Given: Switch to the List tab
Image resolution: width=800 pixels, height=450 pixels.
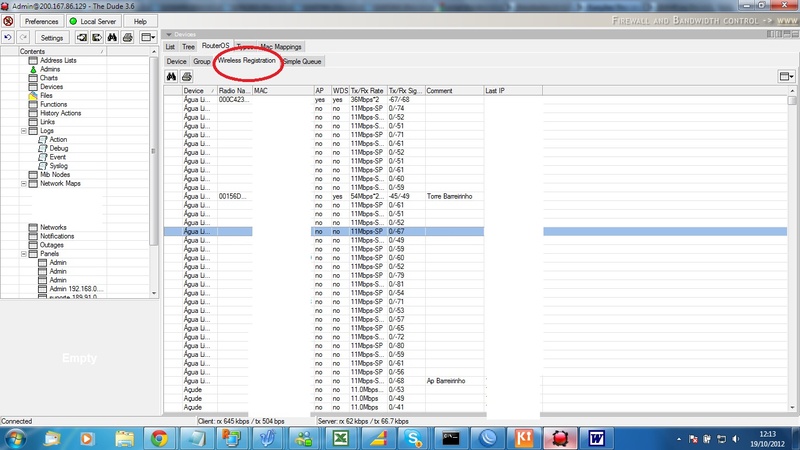Looking at the screenshot, I should point(170,46).
